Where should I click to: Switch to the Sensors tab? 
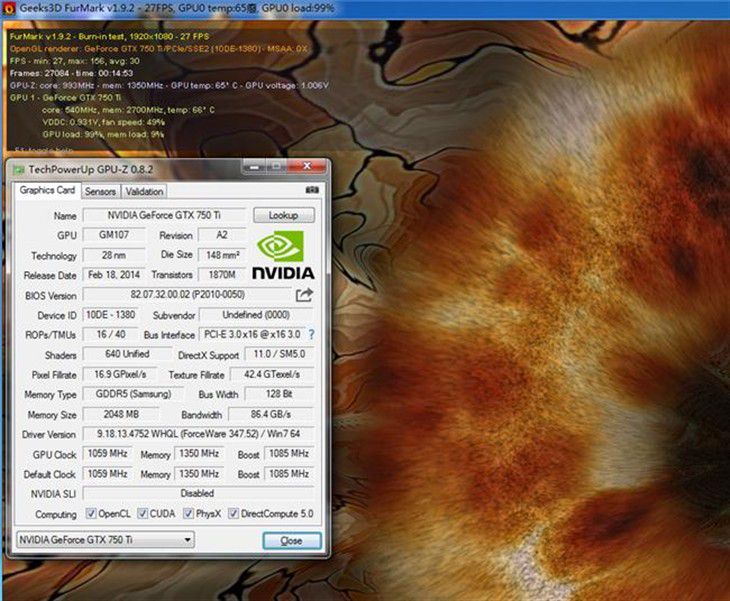tap(101, 191)
